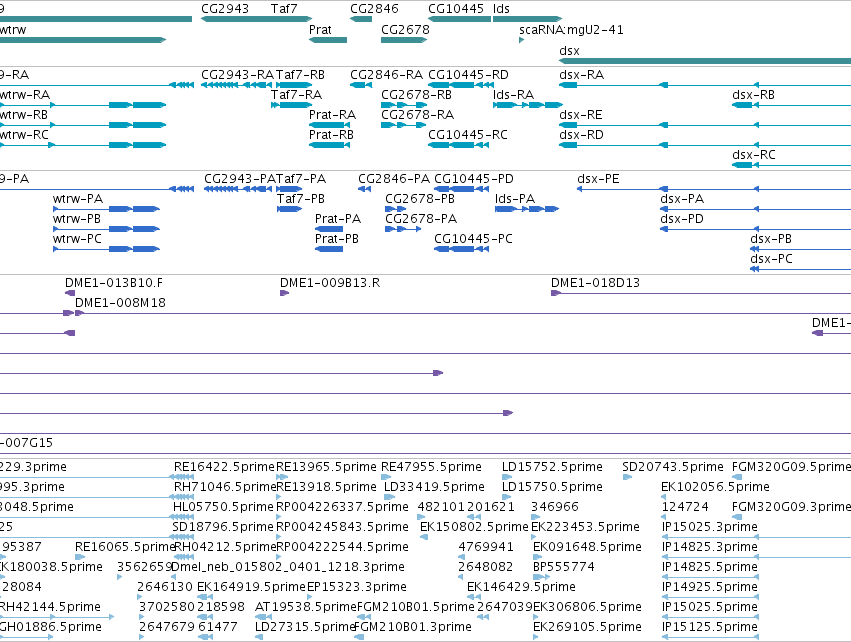The width and height of the screenshot is (851, 642).
Task: Click the Prat-RB transcript label
Action: tap(331, 135)
